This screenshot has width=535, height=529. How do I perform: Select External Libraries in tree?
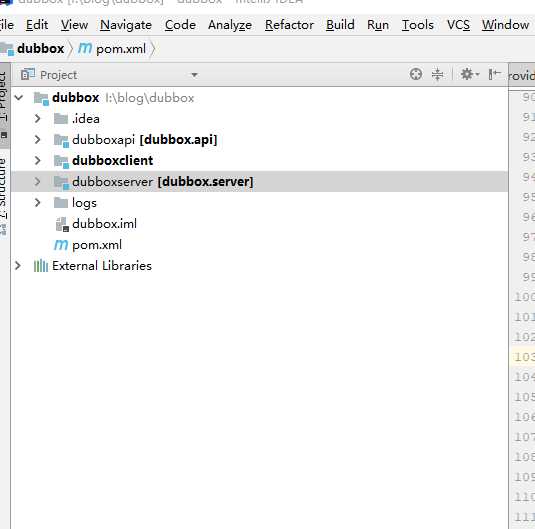pyautogui.click(x=259, y=266)
